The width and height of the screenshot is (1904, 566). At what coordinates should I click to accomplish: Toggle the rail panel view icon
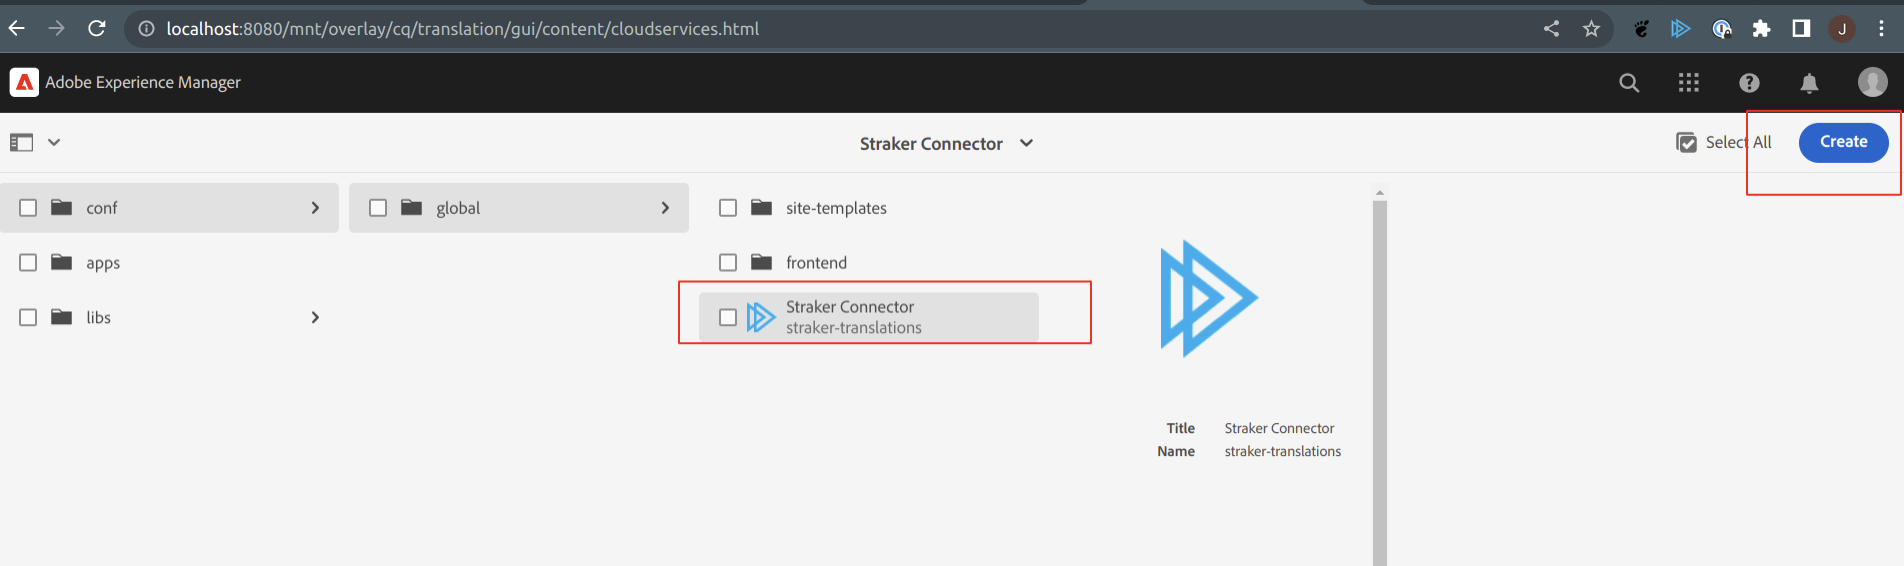coord(22,143)
